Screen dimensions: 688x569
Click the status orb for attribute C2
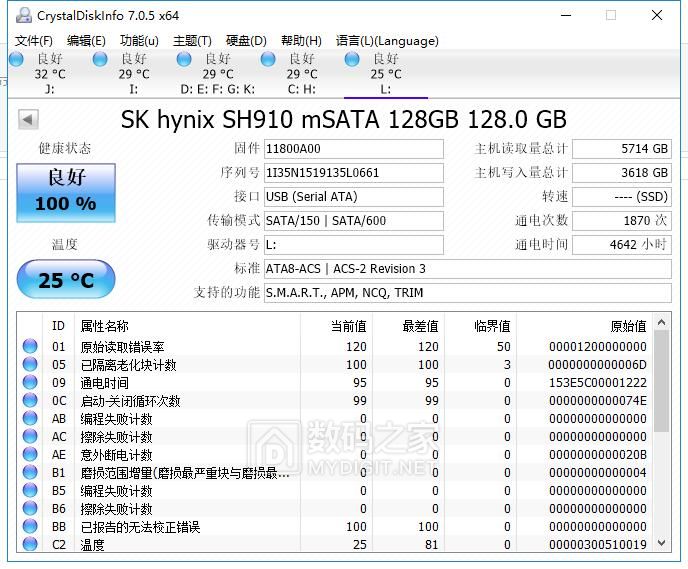pos(30,544)
